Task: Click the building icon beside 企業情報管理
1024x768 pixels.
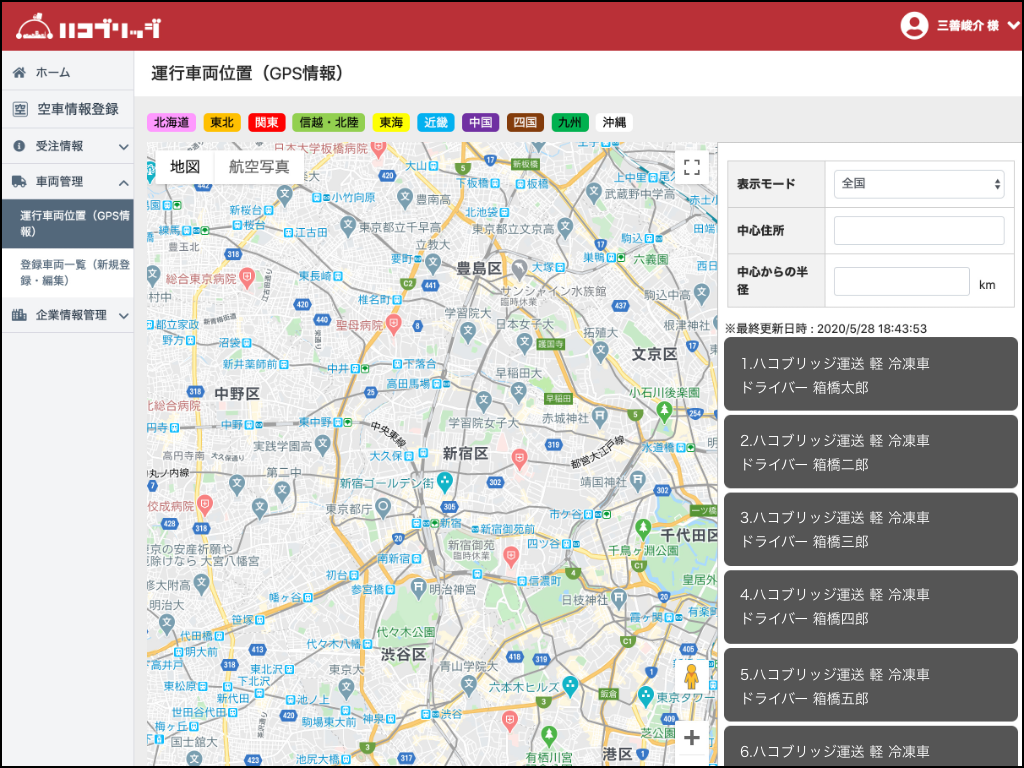Action: [x=20, y=315]
